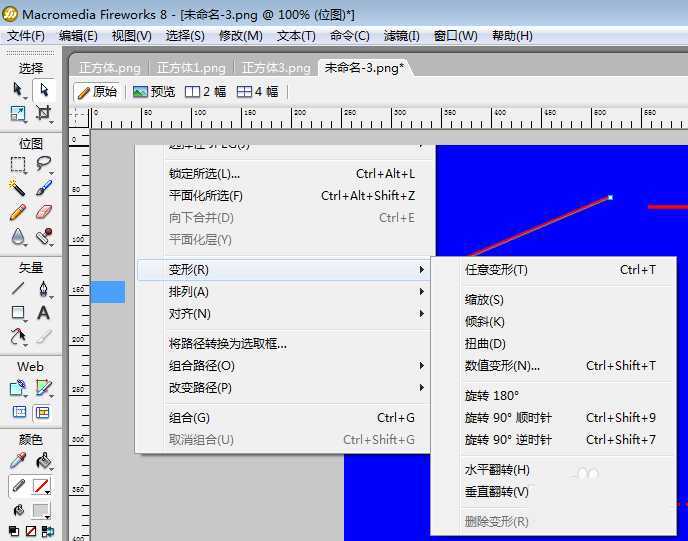This screenshot has height=541, width=688.
Task: Switch to the 正方体3.png tab
Action: tap(276, 68)
